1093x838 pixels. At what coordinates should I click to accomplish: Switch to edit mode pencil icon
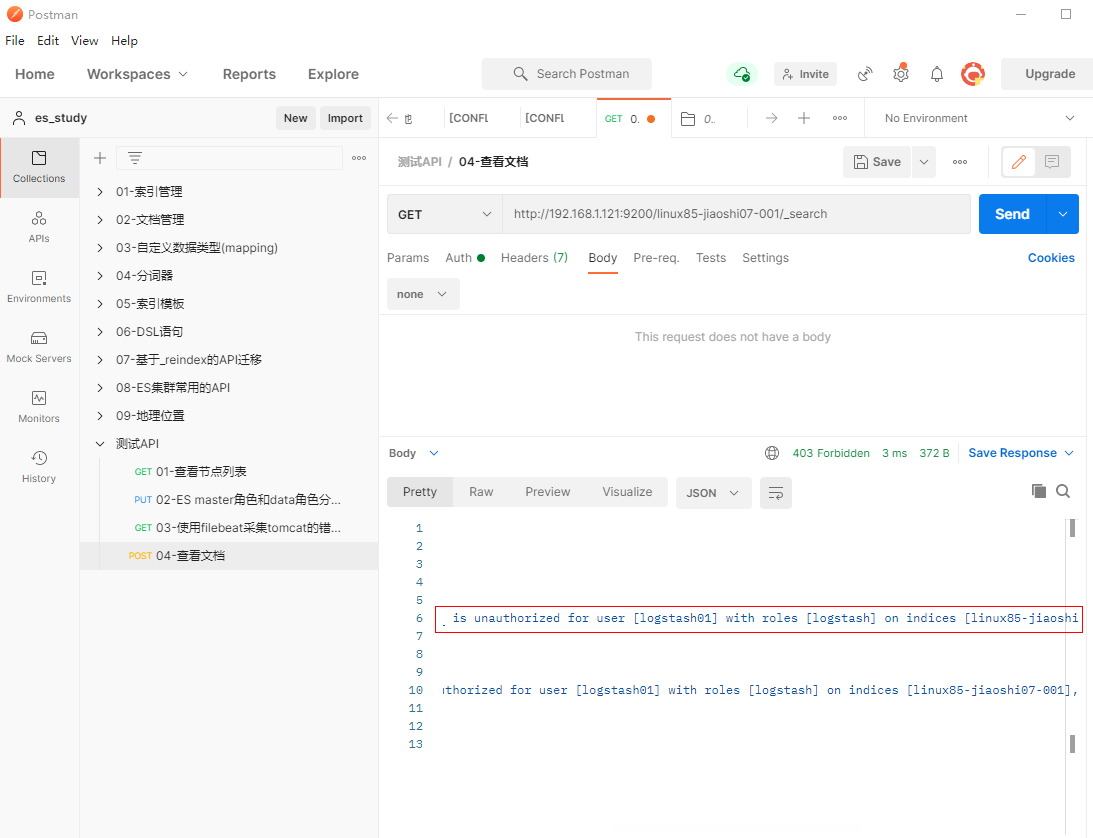click(x=1018, y=162)
